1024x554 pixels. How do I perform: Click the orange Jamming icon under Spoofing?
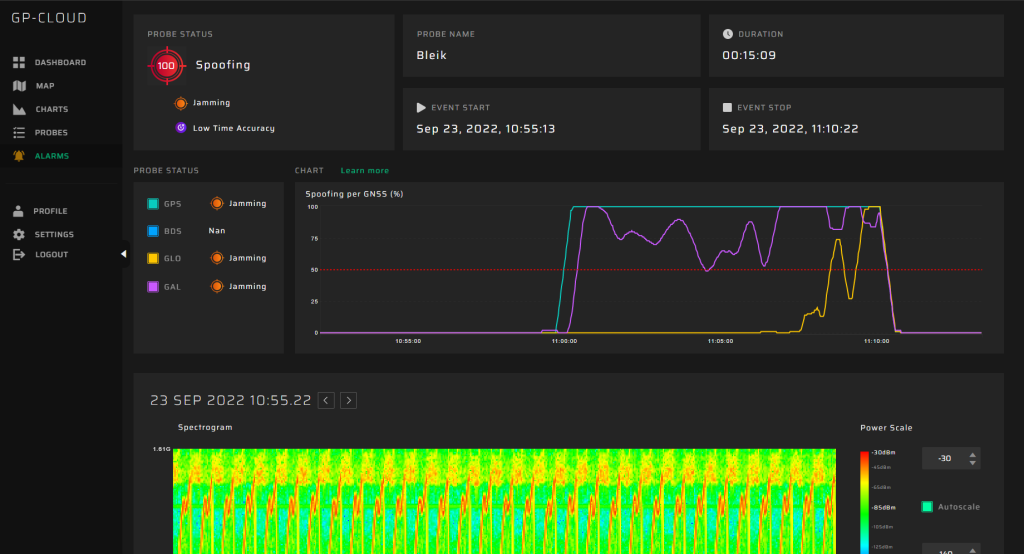pyautogui.click(x=181, y=103)
